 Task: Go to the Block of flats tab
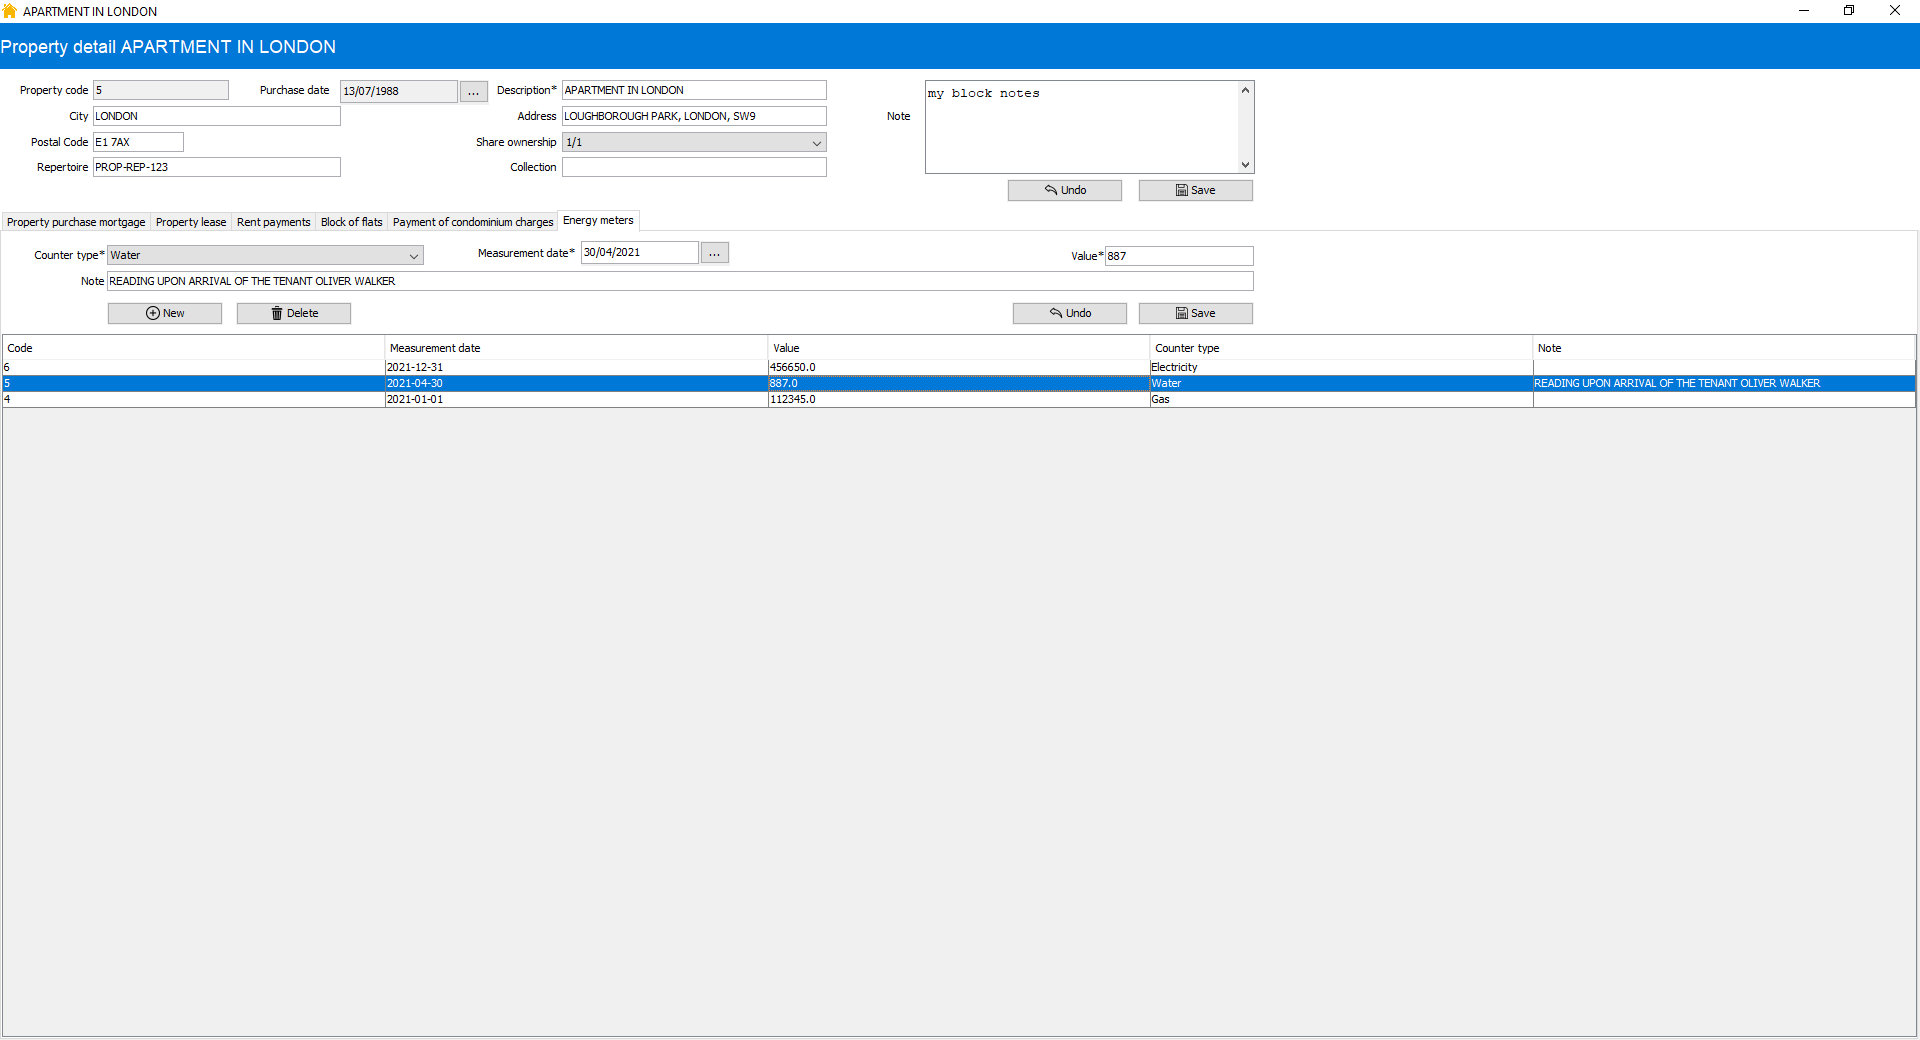tap(351, 222)
